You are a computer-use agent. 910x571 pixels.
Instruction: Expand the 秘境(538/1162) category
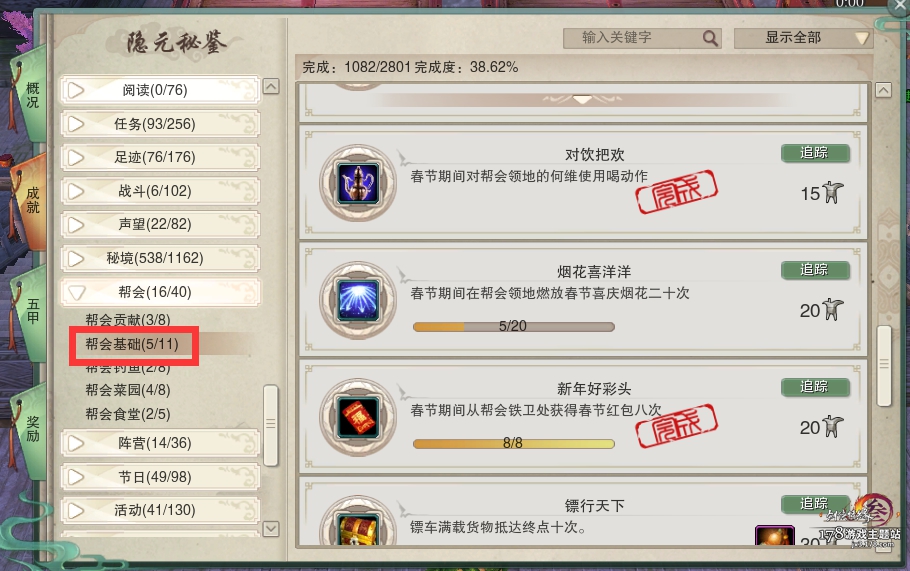pyautogui.click(x=160, y=258)
